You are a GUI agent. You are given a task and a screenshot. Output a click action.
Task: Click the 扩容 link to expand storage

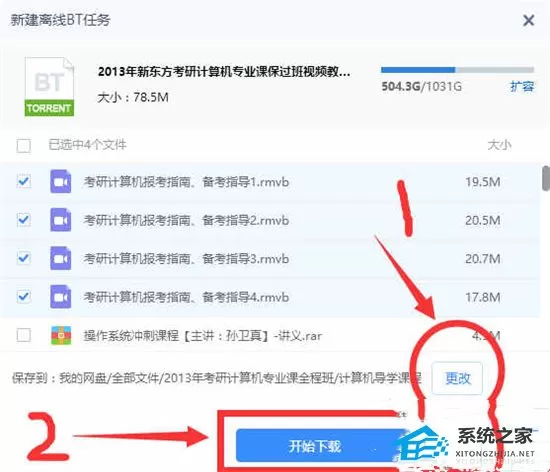522,86
